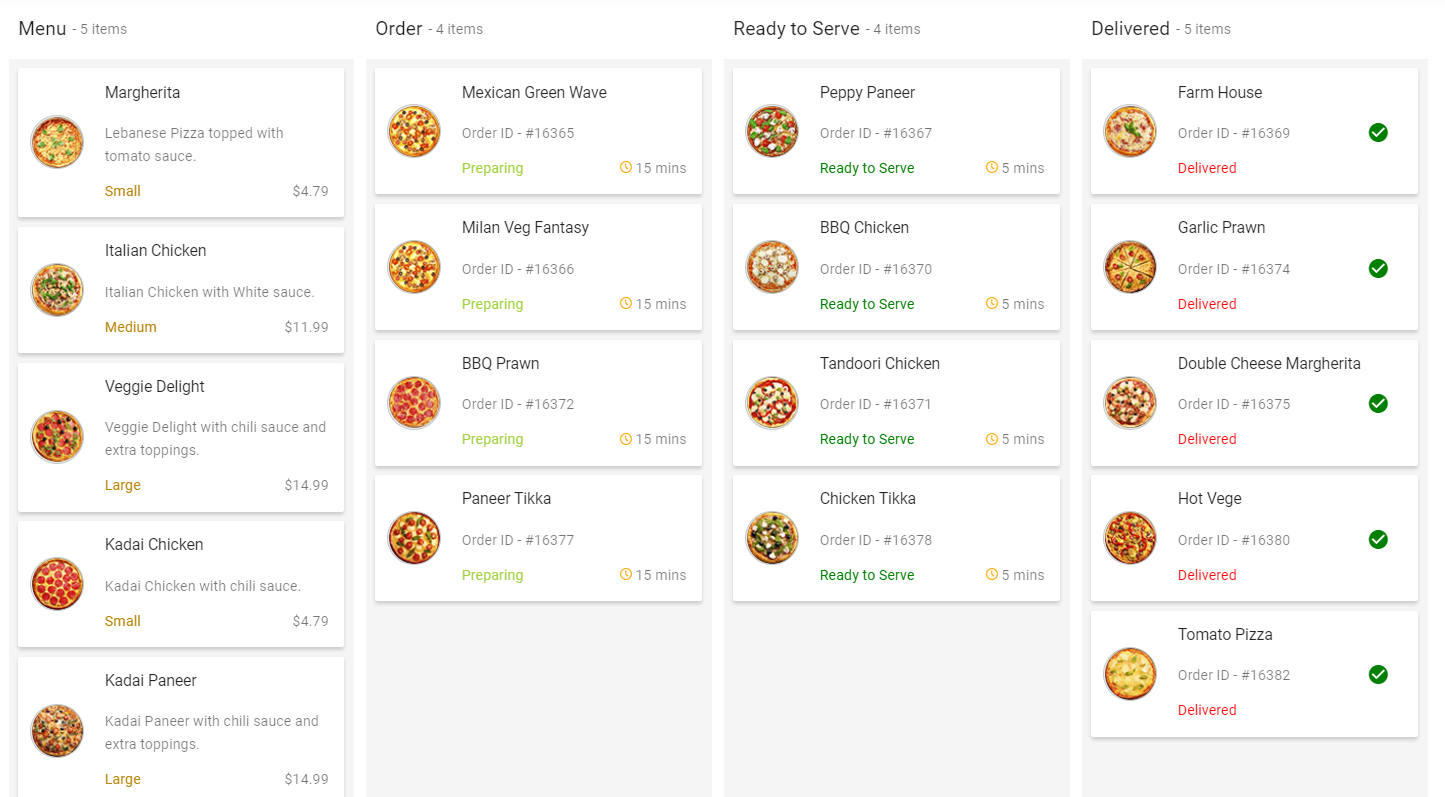
Task: Click the clock icon on Peppy Paneer card
Action: tap(992, 167)
